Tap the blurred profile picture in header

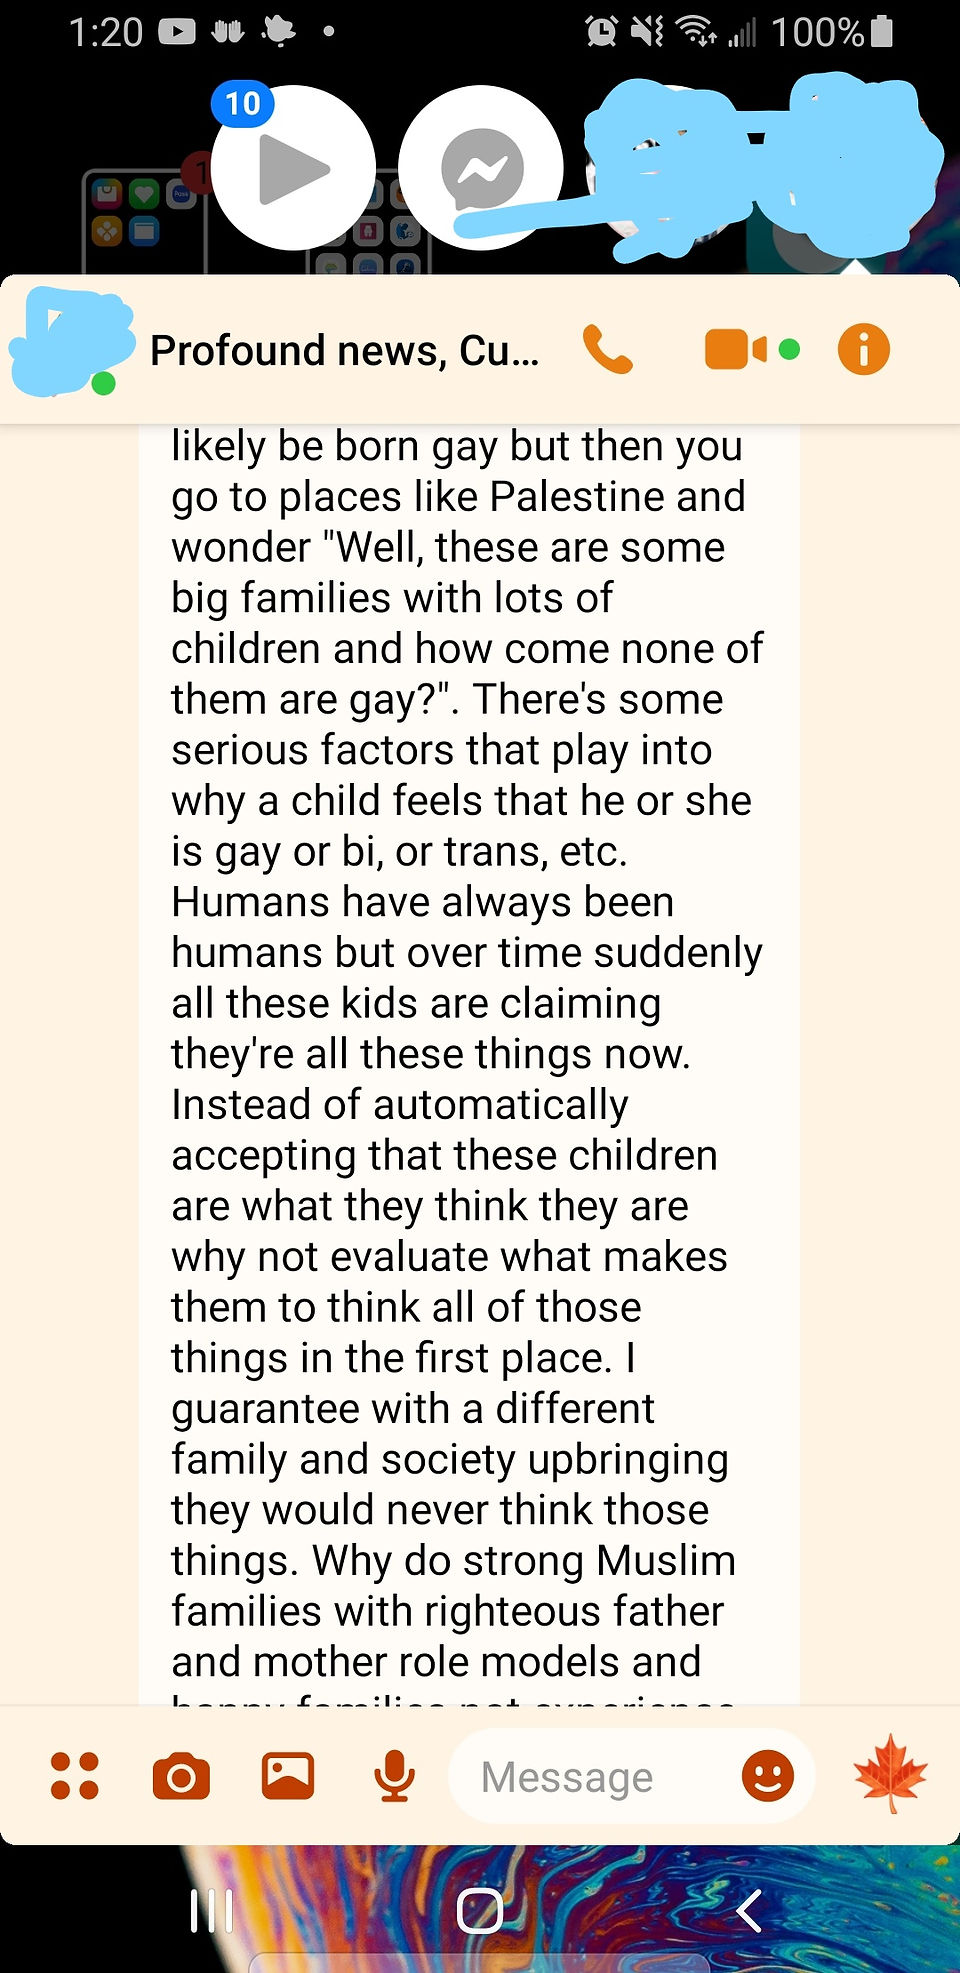(x=72, y=341)
